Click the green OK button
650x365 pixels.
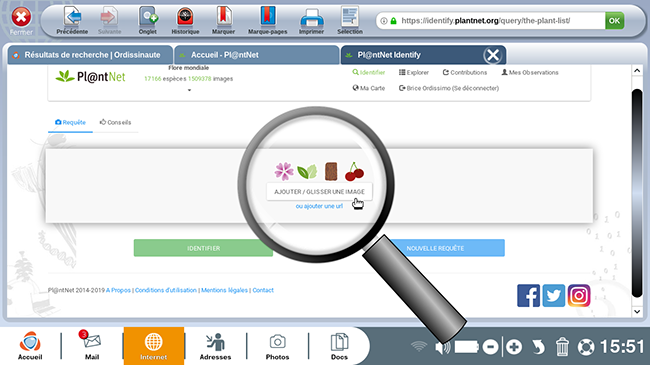(614, 20)
